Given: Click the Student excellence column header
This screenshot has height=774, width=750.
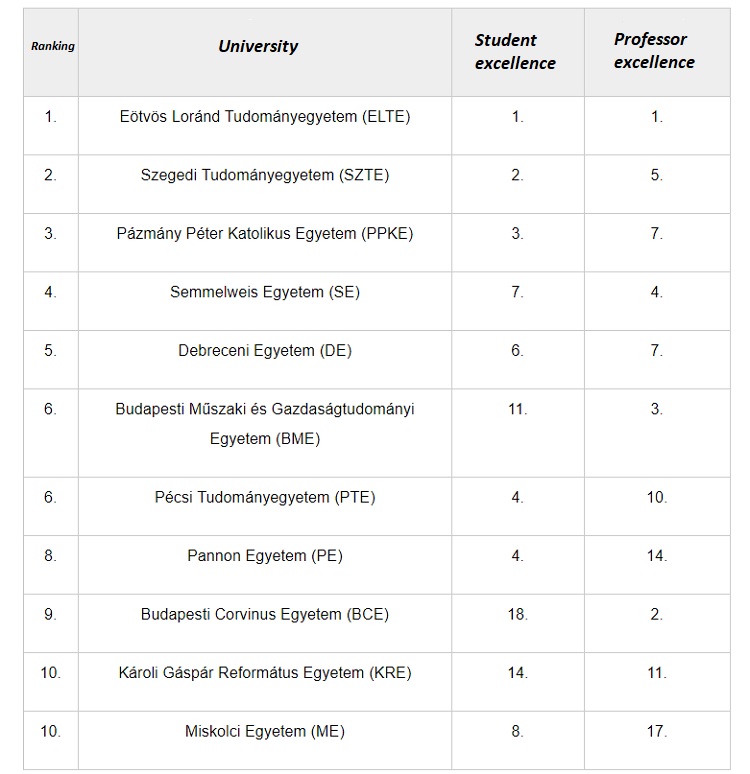Looking at the screenshot, I should coord(515,51).
